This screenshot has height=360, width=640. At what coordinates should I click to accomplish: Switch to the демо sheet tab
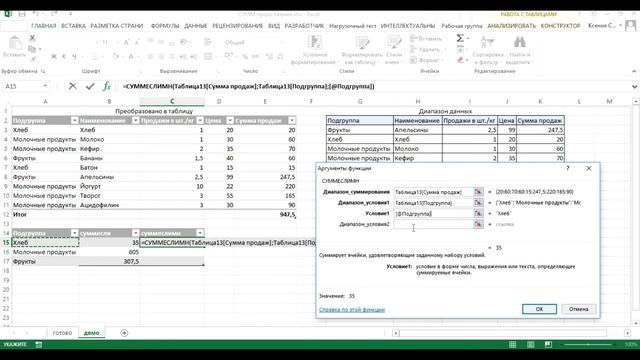point(91,333)
